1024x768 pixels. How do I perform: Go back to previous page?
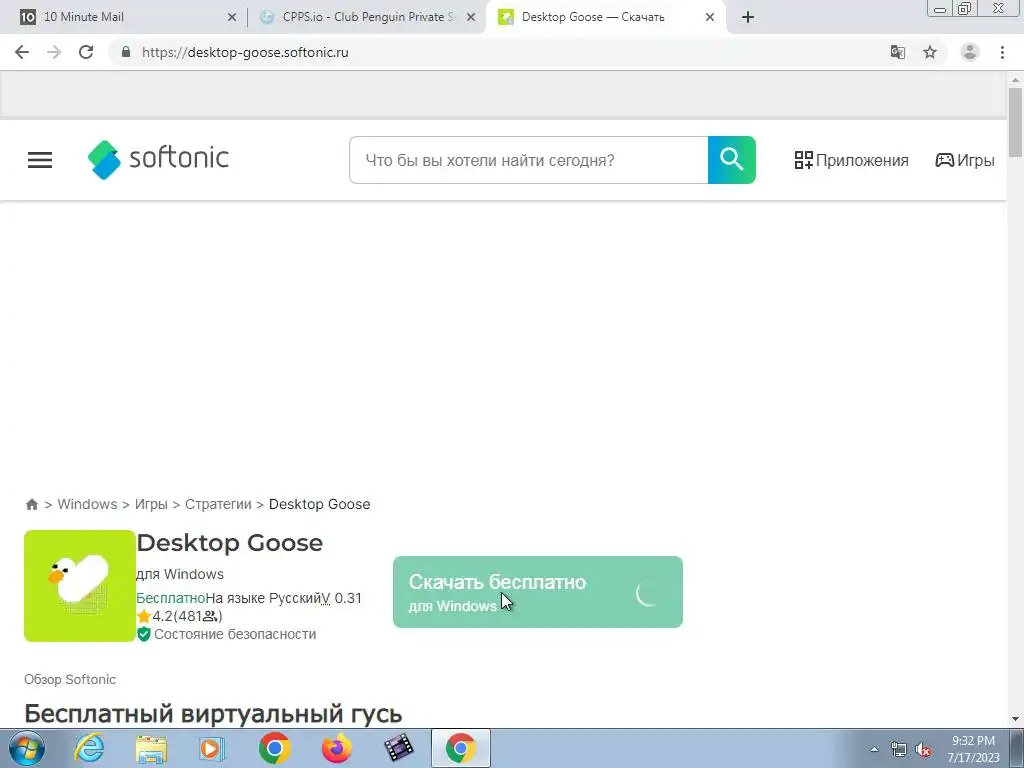click(22, 52)
